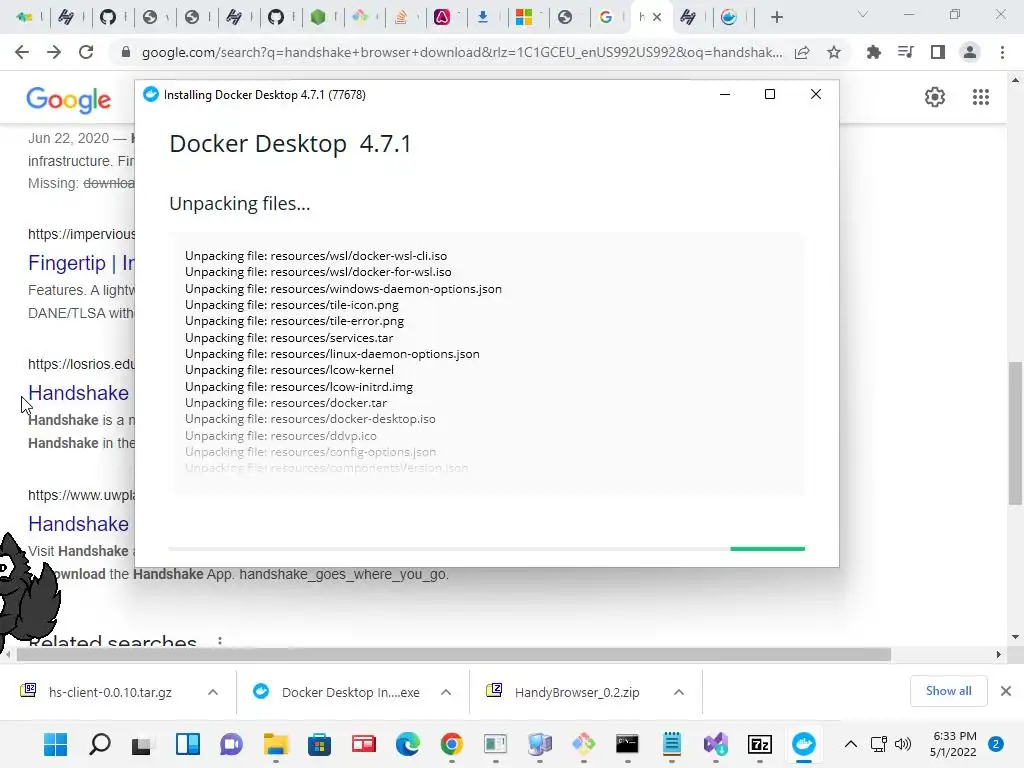
Task: Open Visual Studio Installer on taskbar
Action: [x=716, y=744]
